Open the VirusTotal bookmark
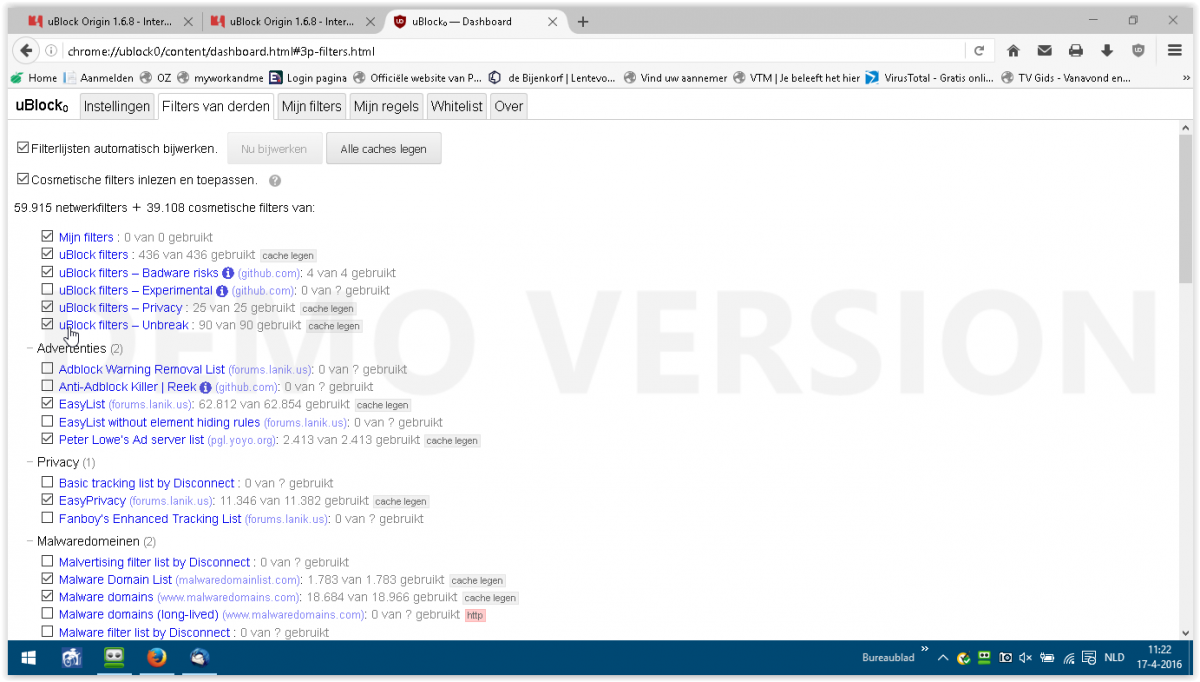The image size is (1200, 682). pos(929,77)
